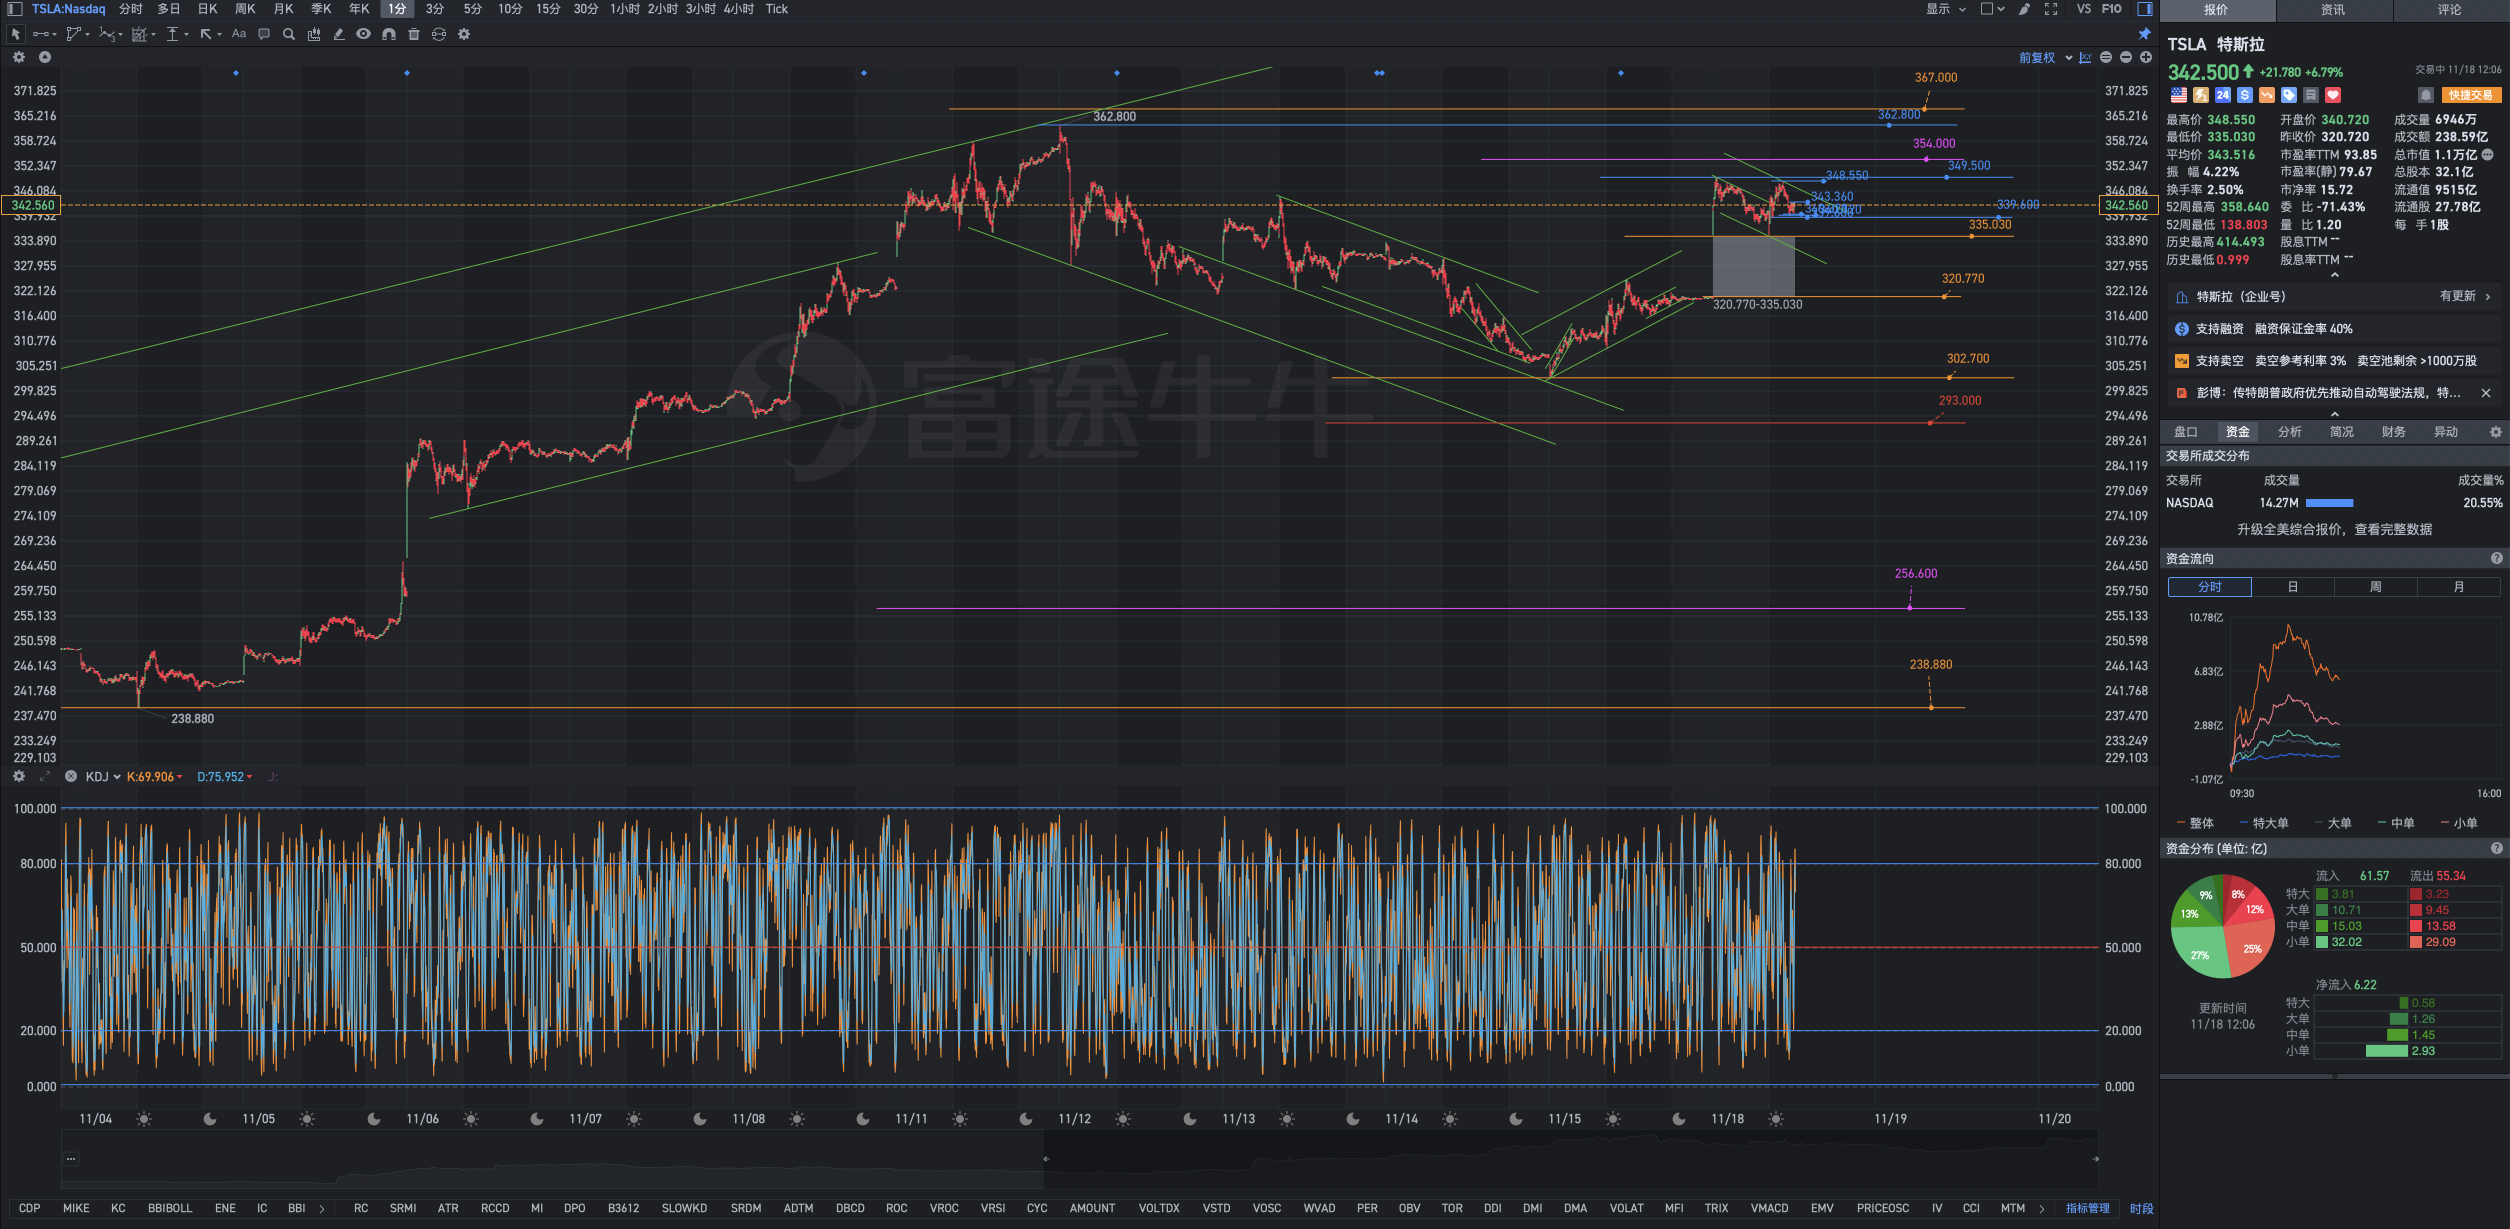The image size is (2510, 1229).
Task: Toggle drawings visibility eye icon
Action: coord(363,34)
